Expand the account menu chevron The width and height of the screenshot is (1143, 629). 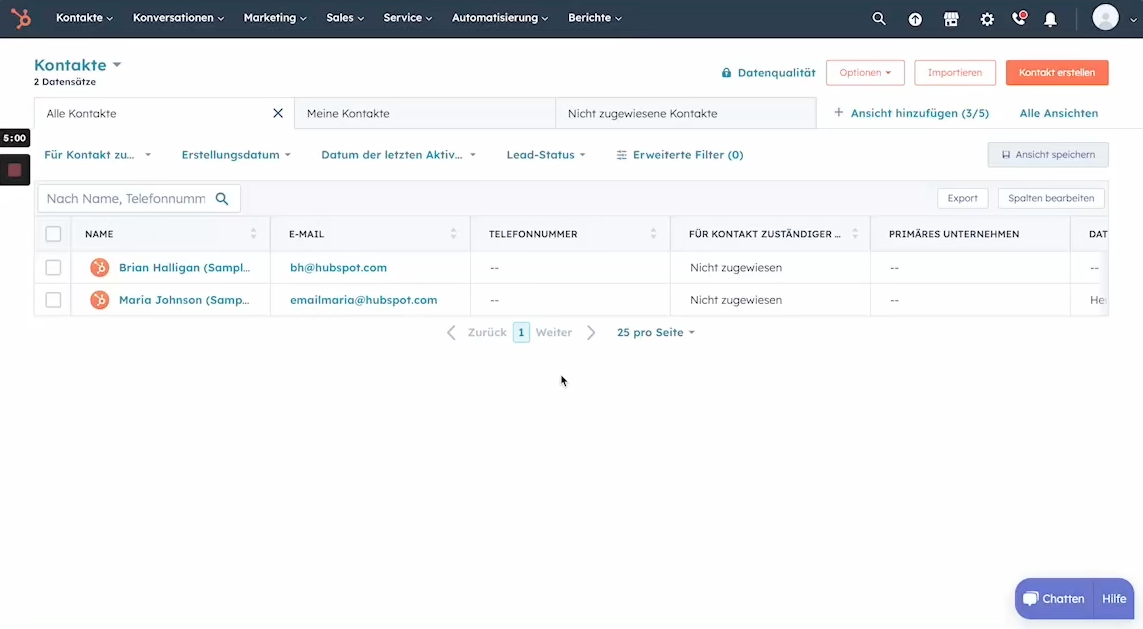[1132, 20]
